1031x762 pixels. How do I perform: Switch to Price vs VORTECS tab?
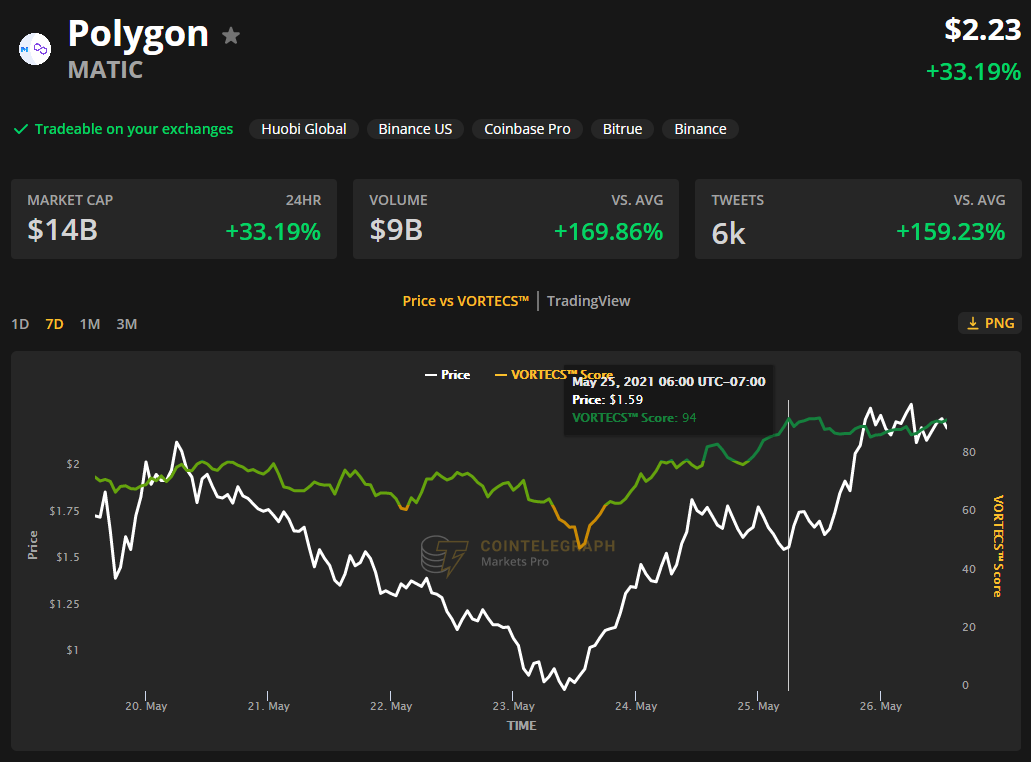[465, 301]
